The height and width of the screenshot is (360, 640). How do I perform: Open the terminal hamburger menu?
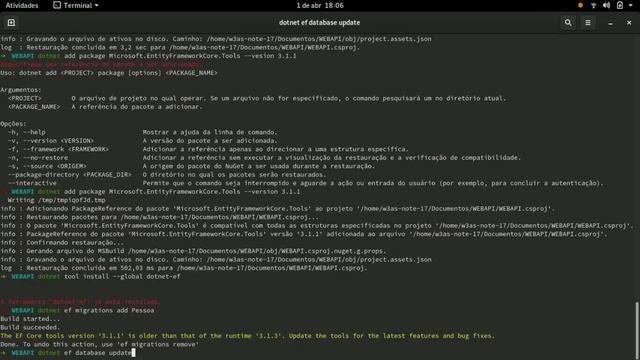point(588,22)
